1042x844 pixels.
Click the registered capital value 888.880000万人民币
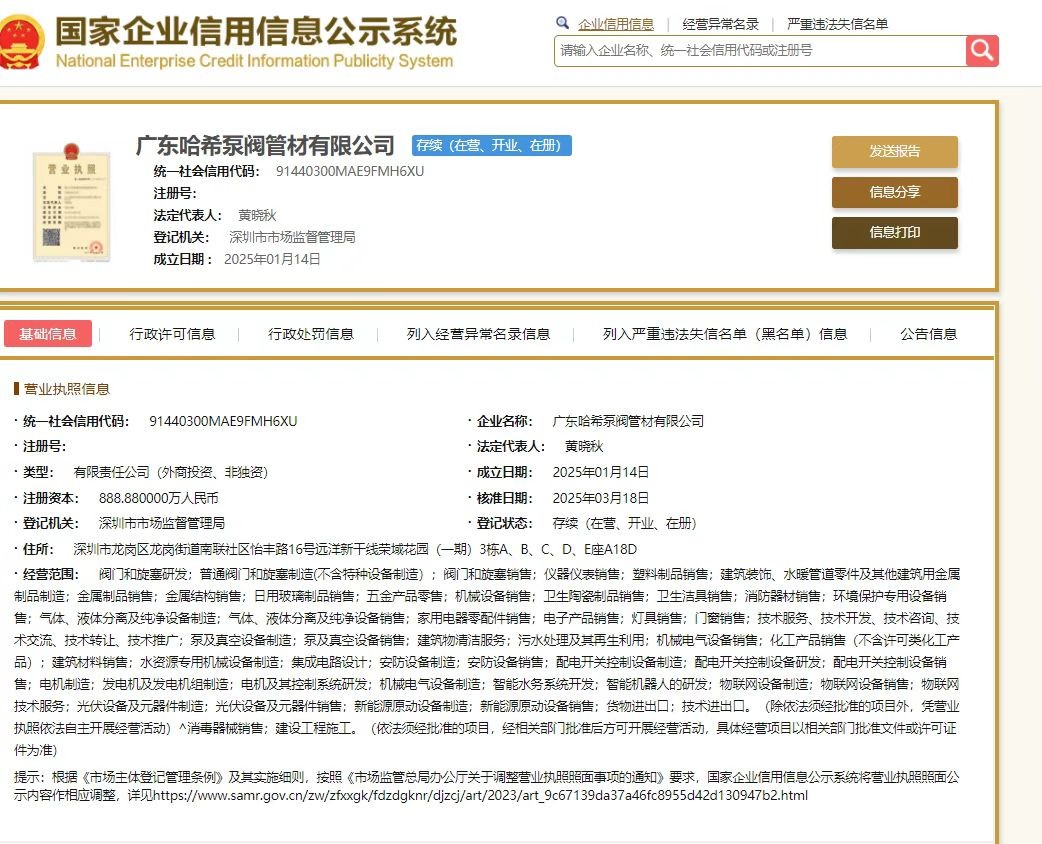[158, 498]
